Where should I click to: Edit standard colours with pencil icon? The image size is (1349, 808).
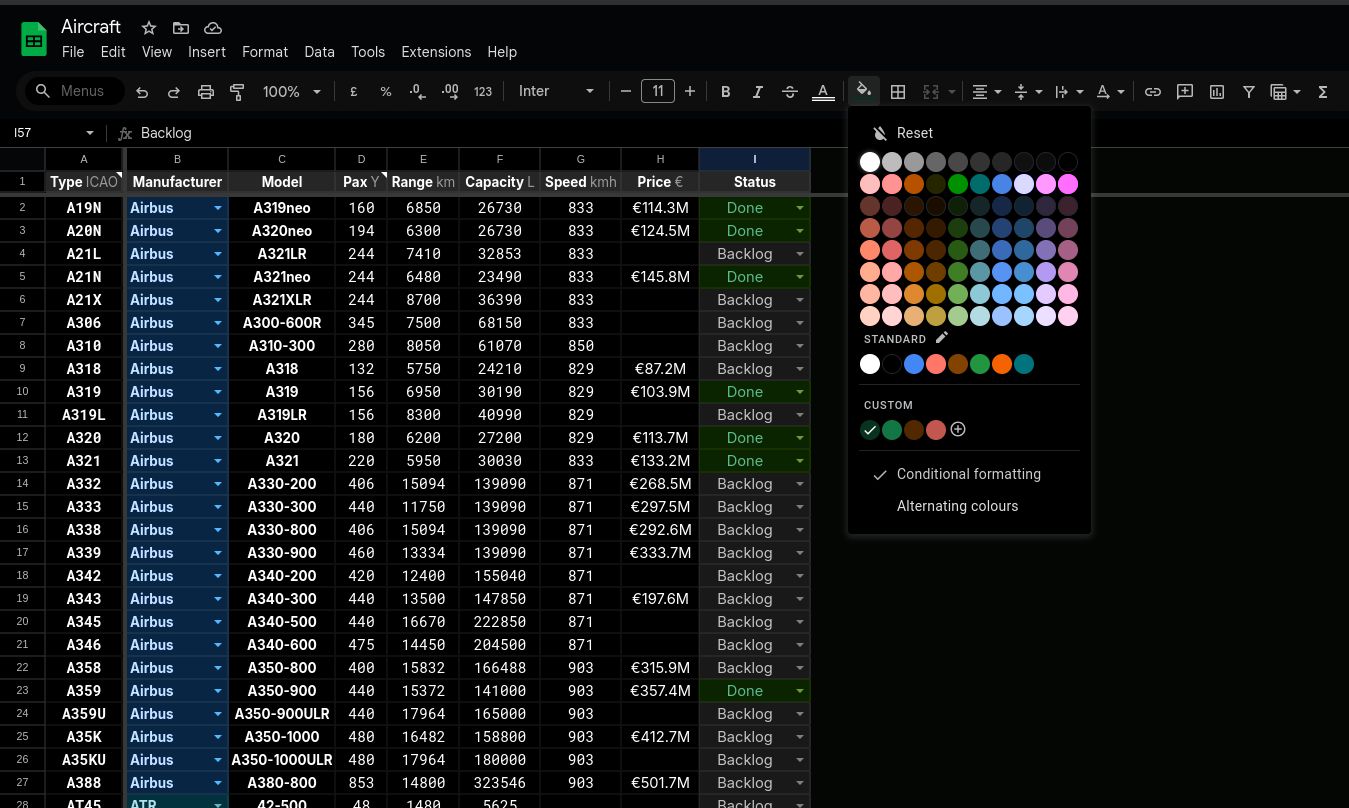tap(941, 339)
